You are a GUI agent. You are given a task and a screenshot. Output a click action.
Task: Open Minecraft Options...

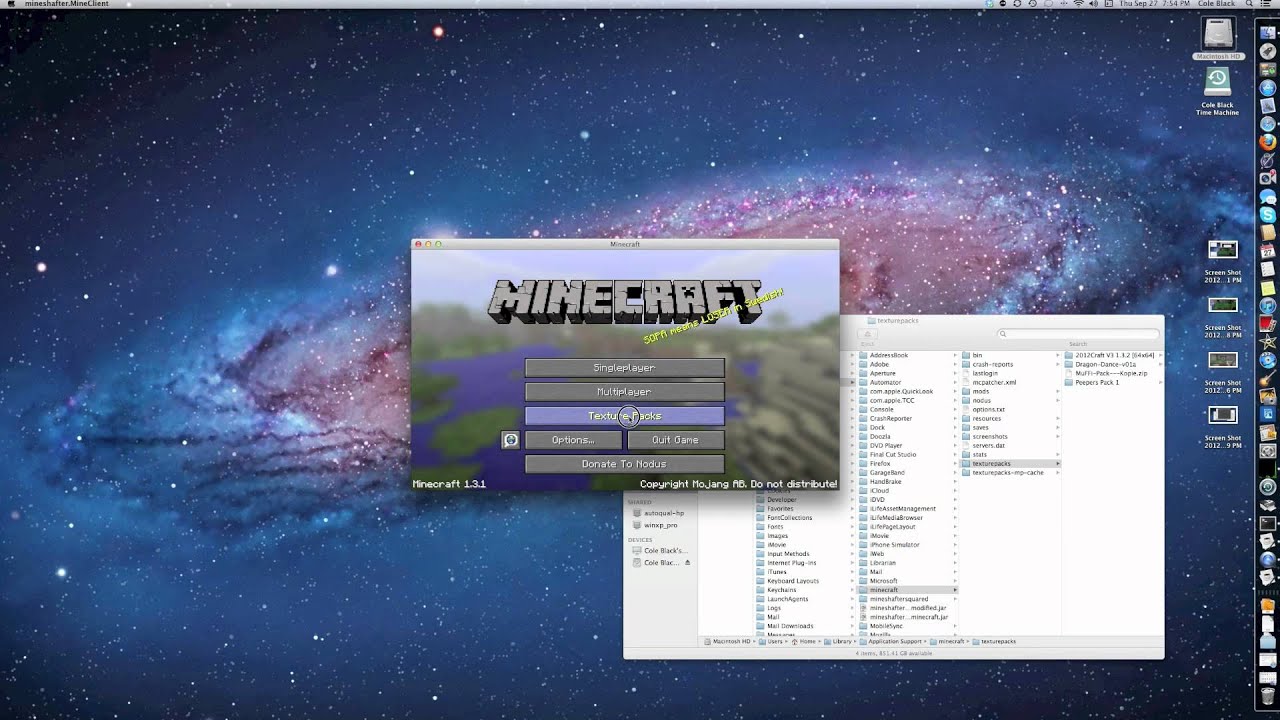(573, 440)
